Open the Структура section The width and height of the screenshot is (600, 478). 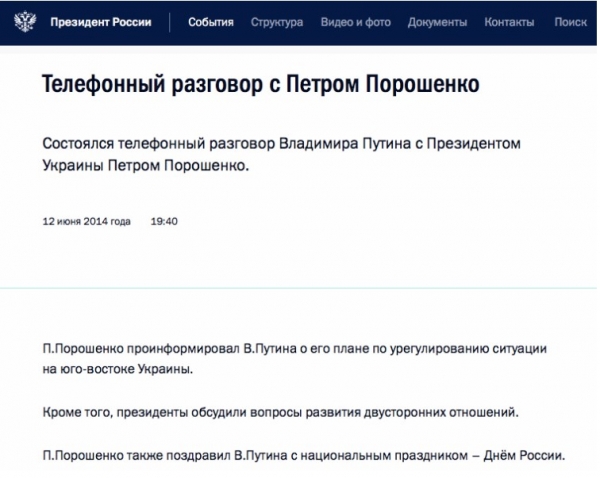(277, 22)
